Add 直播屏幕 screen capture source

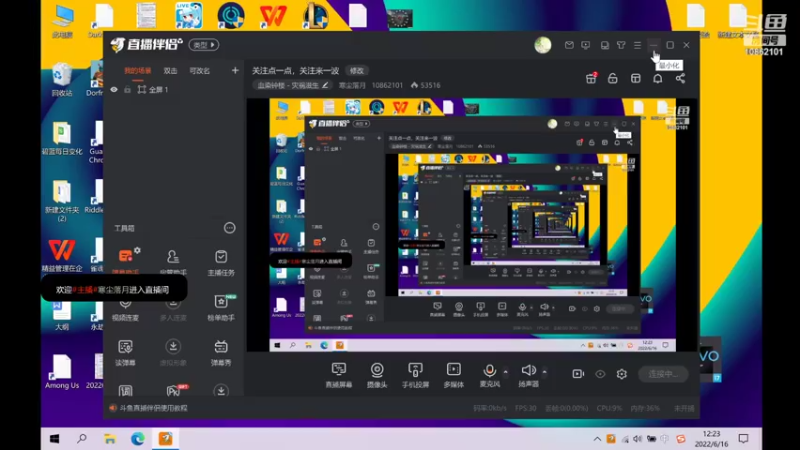click(339, 375)
